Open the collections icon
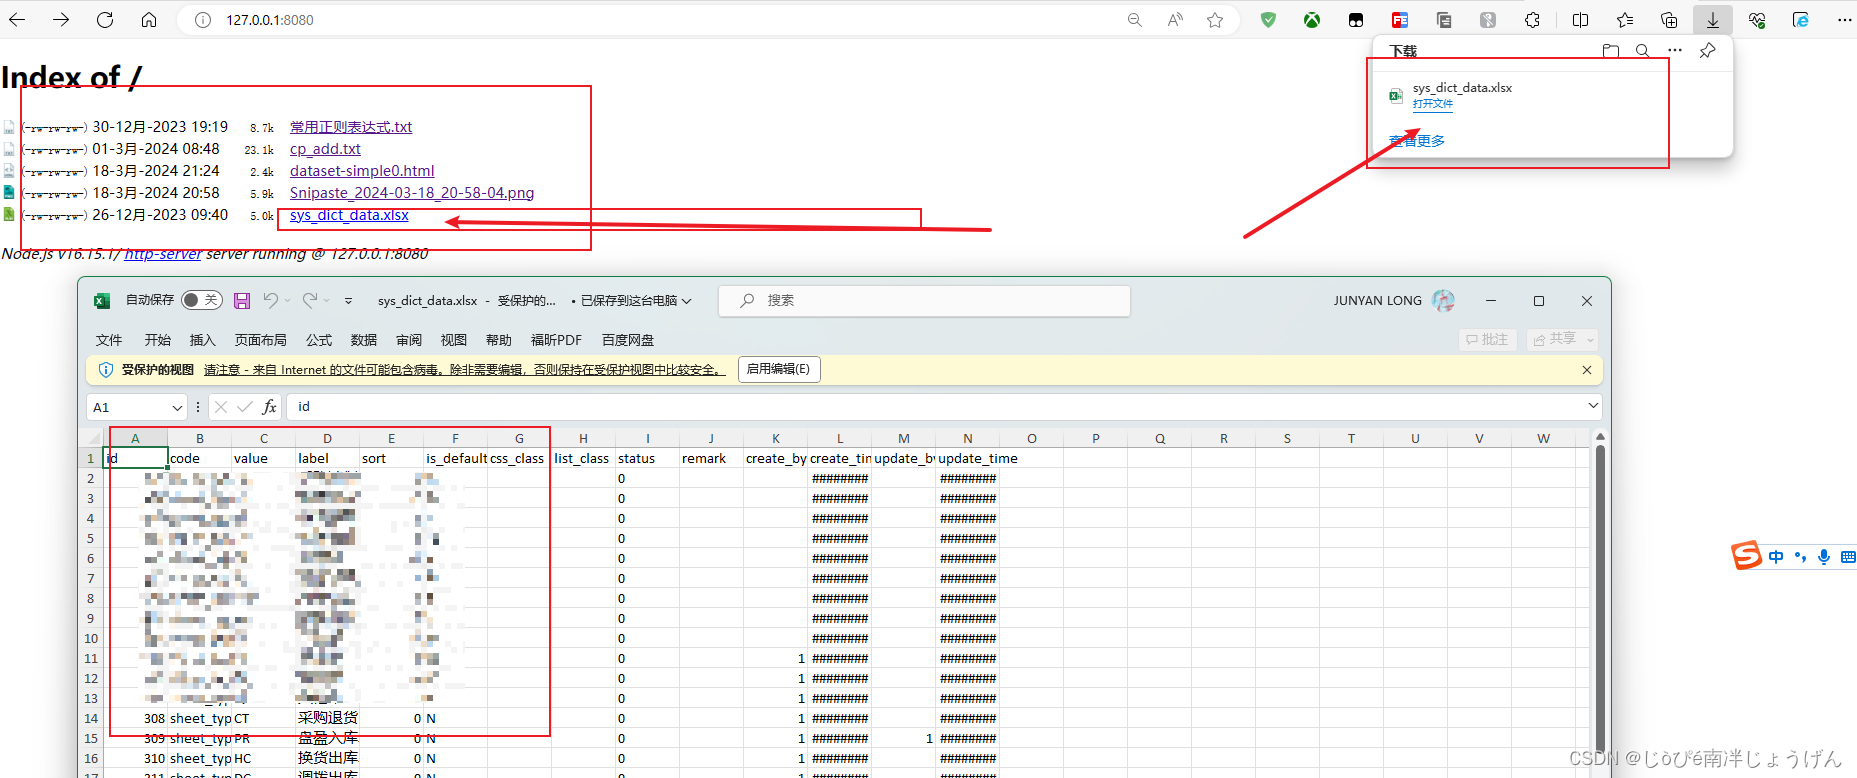This screenshot has height=778, width=1857. tap(1669, 20)
